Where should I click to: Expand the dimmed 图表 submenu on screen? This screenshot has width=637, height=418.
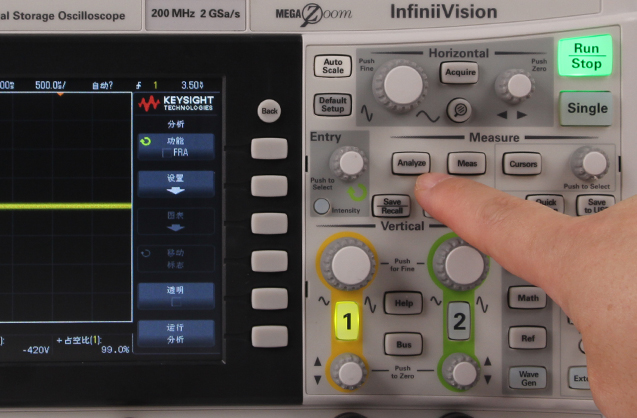tap(176, 221)
